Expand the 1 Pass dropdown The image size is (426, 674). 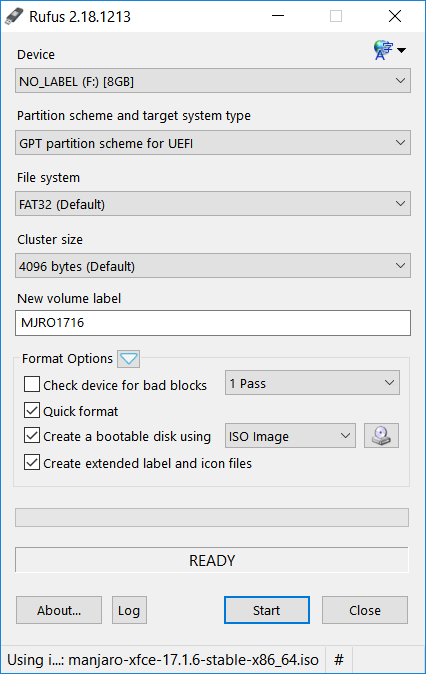coord(312,383)
